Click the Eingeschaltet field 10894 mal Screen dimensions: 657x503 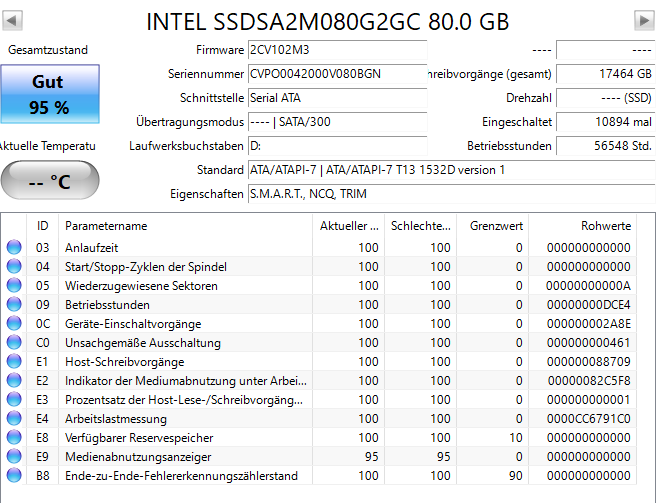(605, 122)
